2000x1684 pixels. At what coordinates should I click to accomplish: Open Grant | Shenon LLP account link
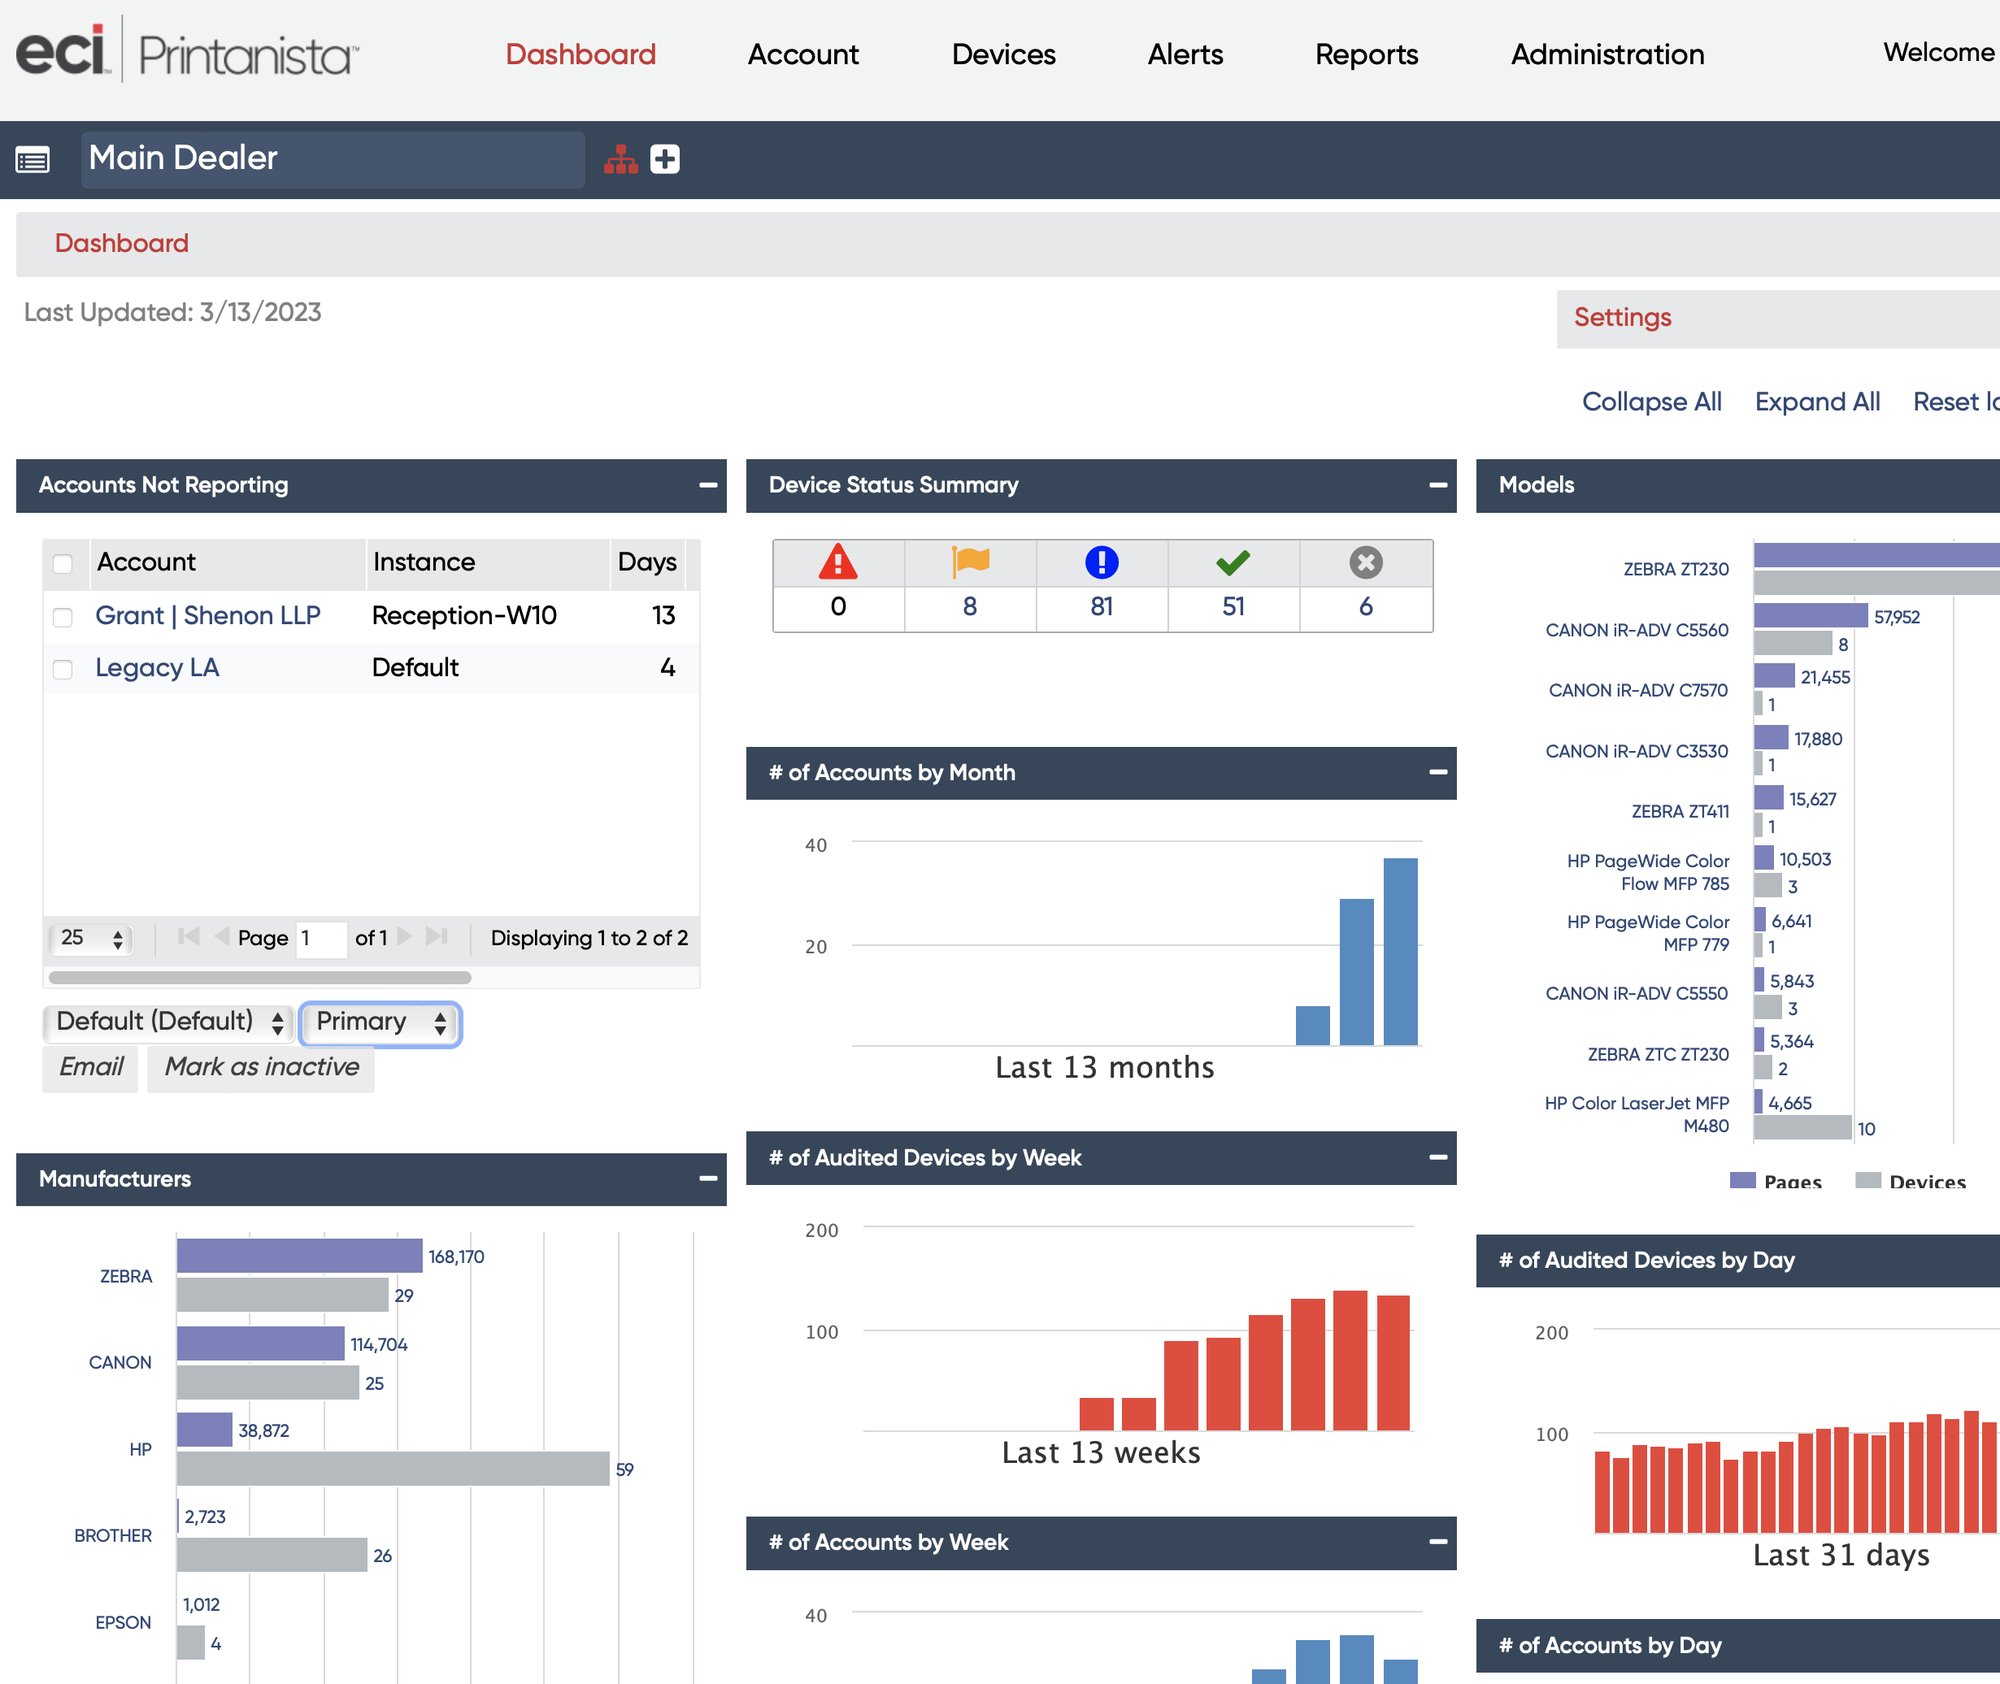pos(208,616)
